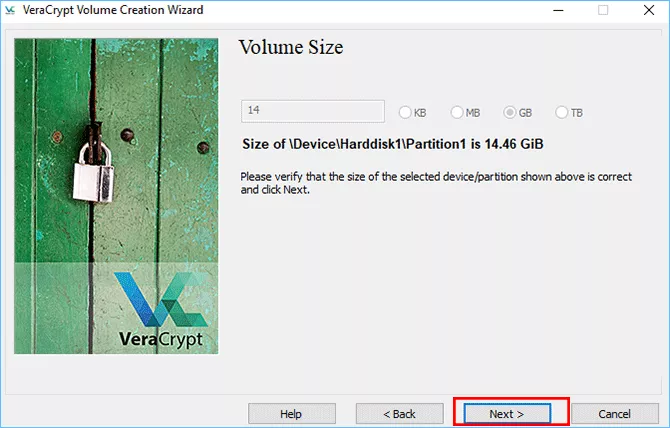The width and height of the screenshot is (670, 428).
Task: Proceed with the Next button
Action: pos(507,414)
